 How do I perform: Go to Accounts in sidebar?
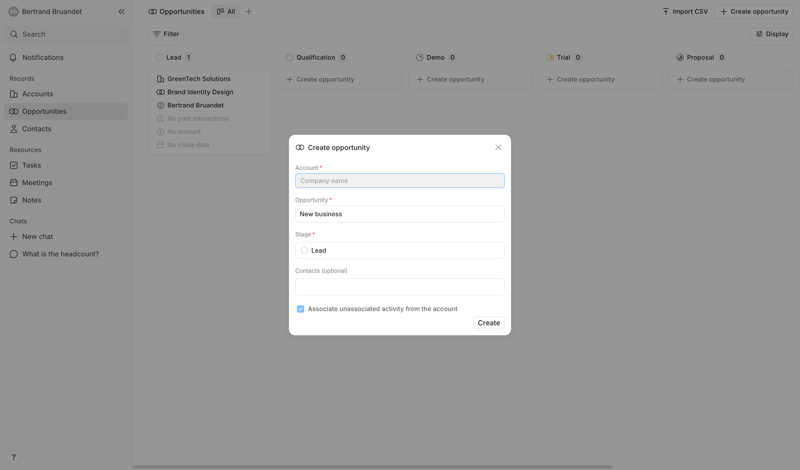click(x=37, y=94)
